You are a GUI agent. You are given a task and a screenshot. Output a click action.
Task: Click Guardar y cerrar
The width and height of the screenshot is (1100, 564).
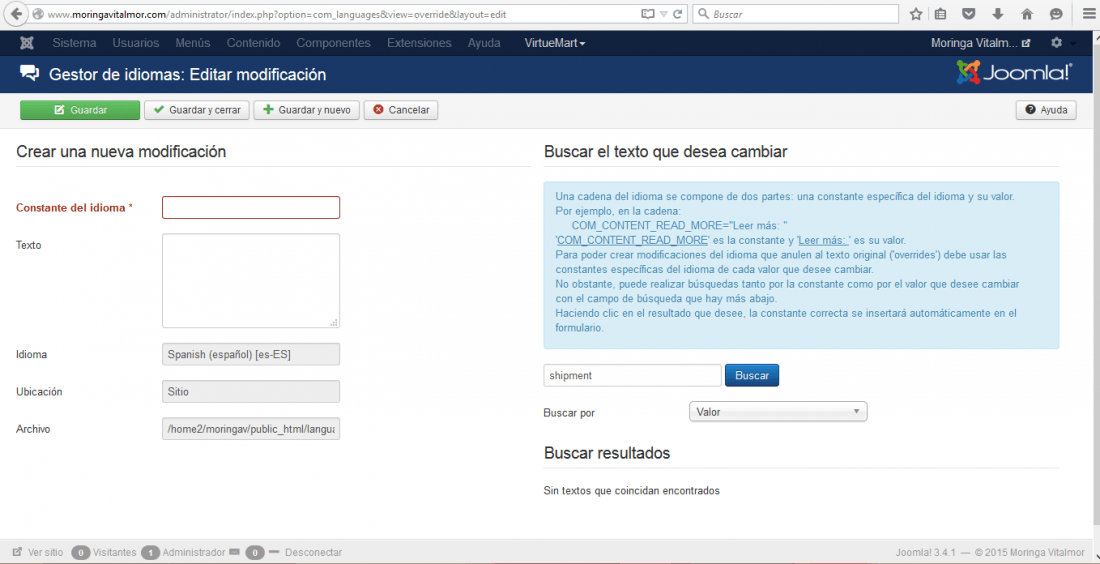[197, 110]
